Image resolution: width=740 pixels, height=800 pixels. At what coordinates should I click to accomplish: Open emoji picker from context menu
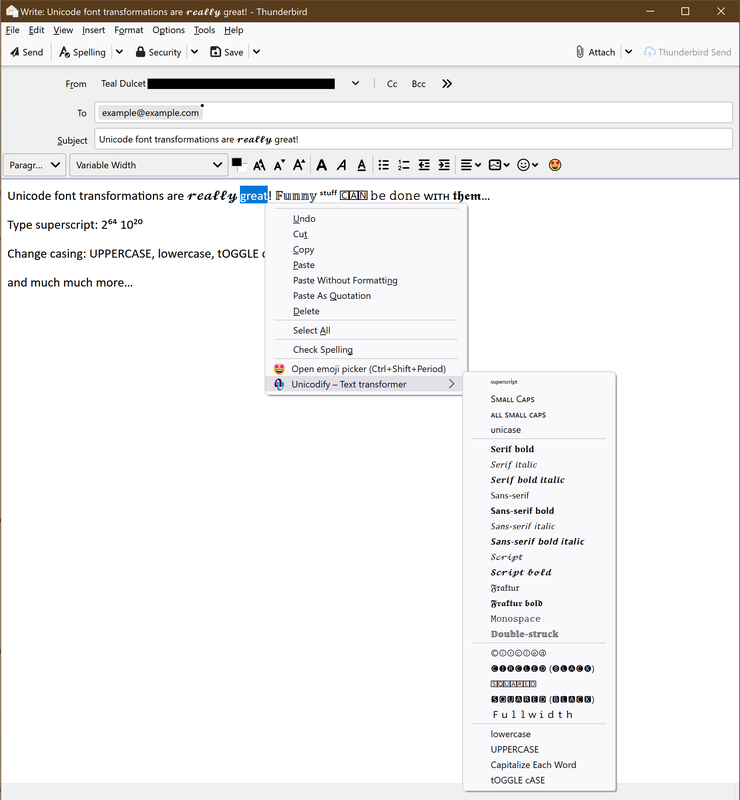tap(366, 368)
